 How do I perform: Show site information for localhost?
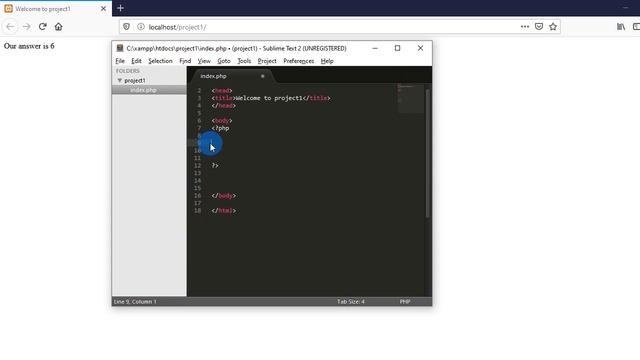pyautogui.click(x=141, y=27)
